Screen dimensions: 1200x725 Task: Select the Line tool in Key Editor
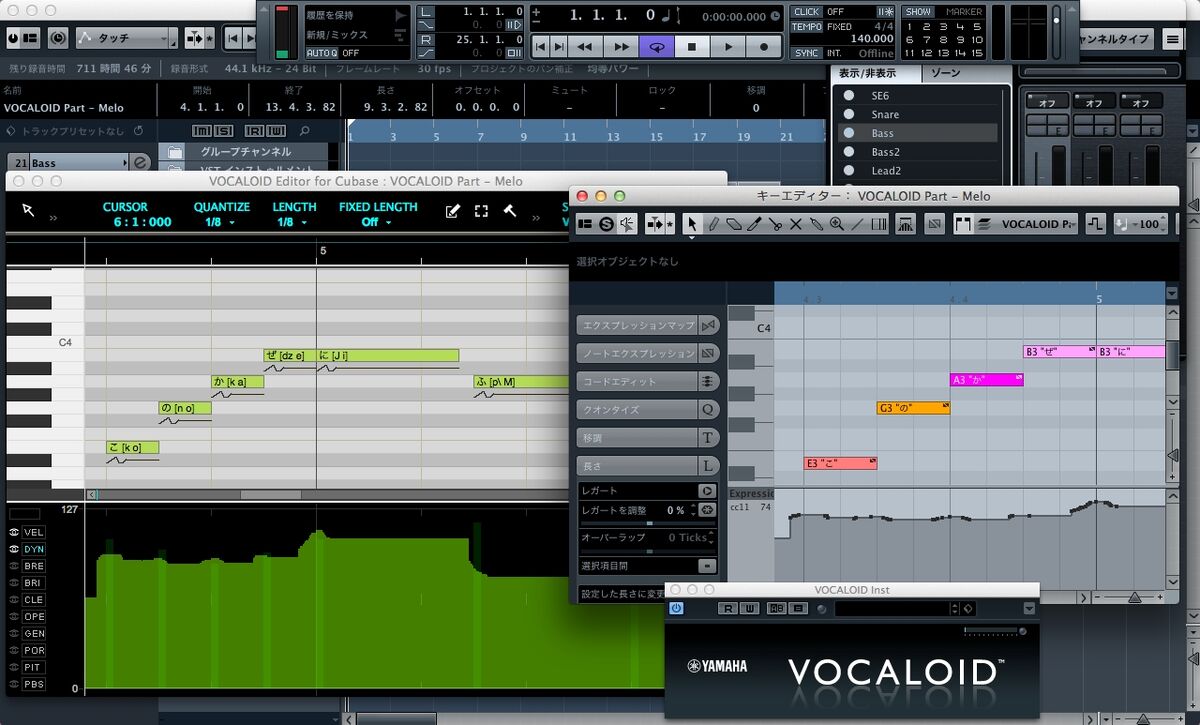coord(857,225)
